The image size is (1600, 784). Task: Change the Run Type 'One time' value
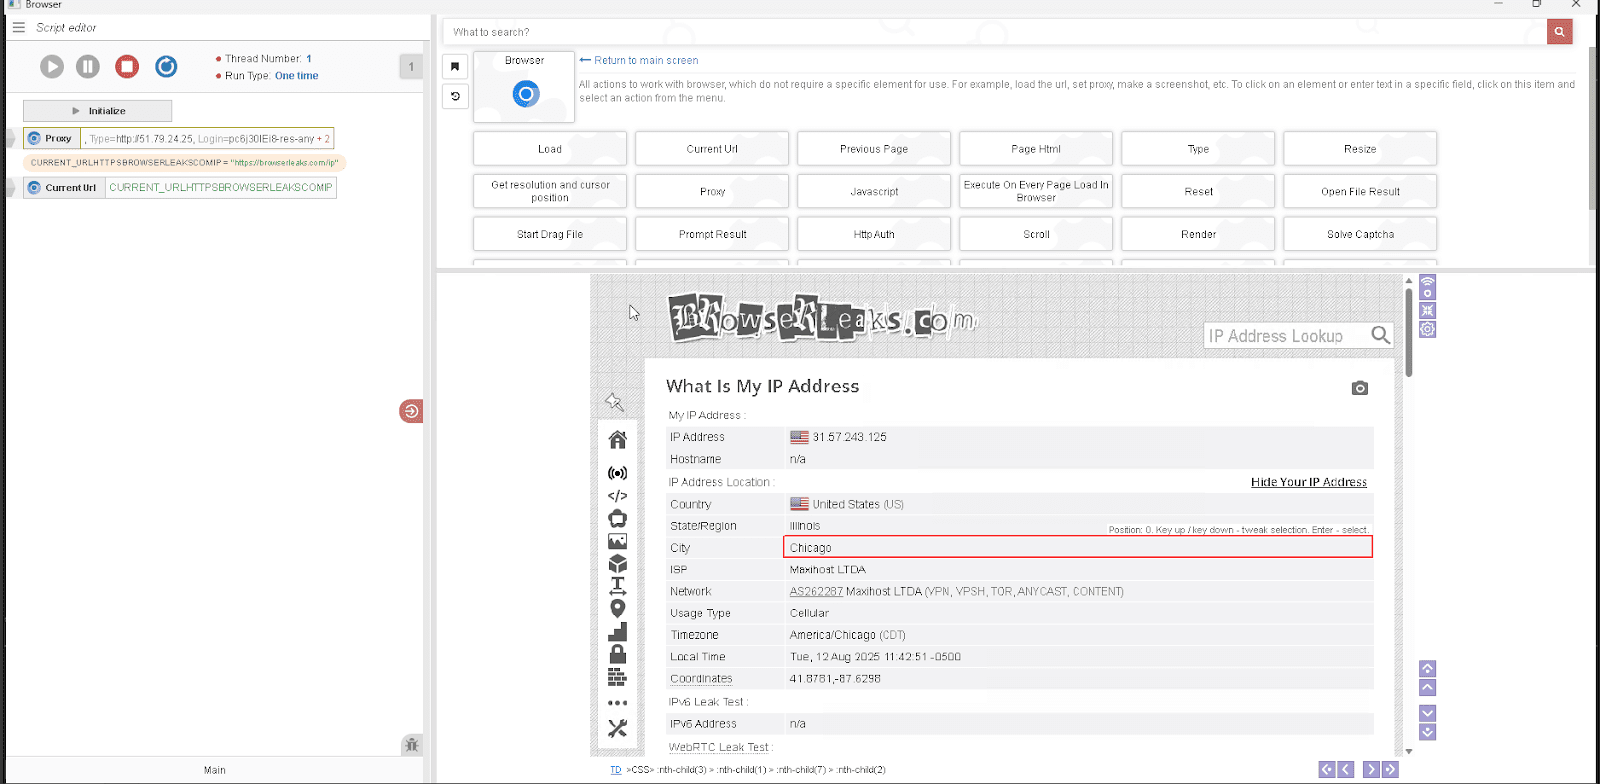[296, 76]
